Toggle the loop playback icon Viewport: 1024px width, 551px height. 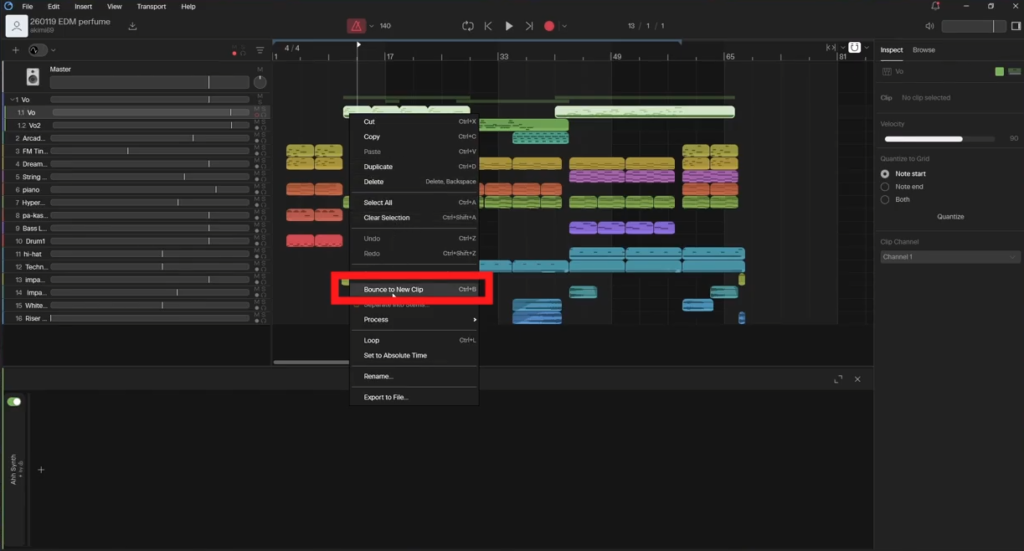(468, 26)
